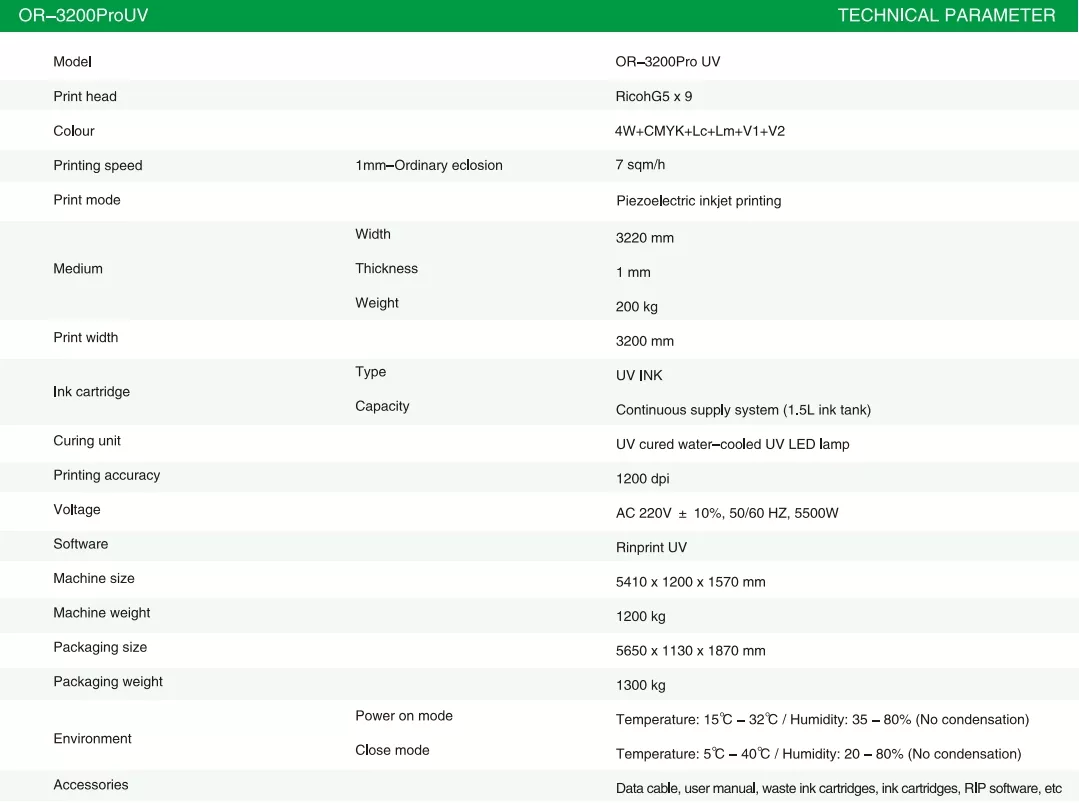1079x803 pixels.
Task: Select the Print head row label
Action: (85, 97)
